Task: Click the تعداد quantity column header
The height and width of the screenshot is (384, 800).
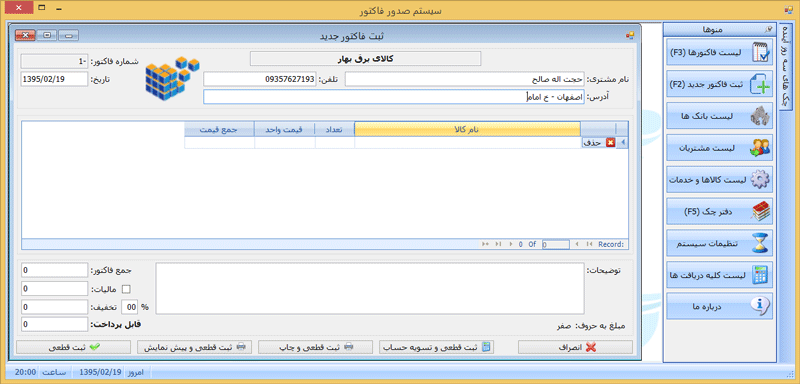Action: tap(335, 130)
